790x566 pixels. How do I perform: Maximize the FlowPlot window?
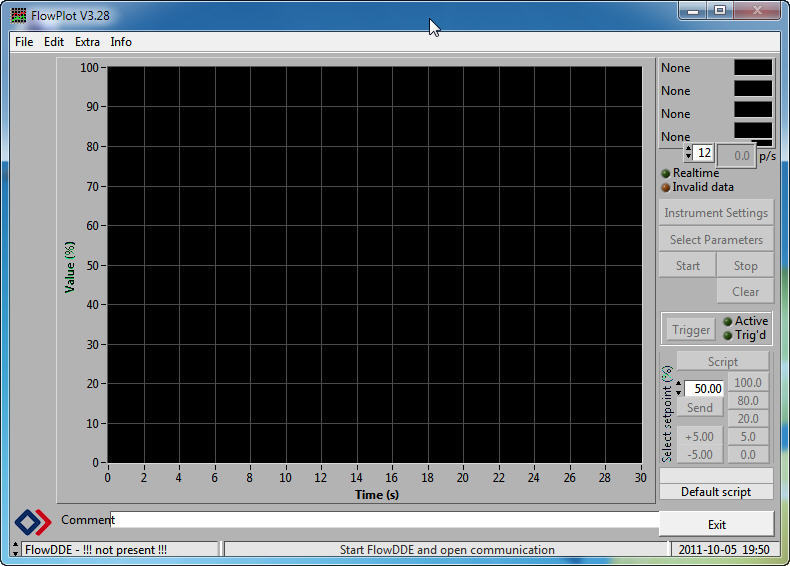(x=720, y=11)
